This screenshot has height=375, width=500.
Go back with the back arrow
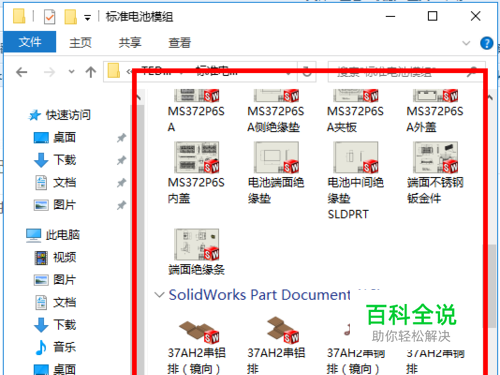coord(22,72)
